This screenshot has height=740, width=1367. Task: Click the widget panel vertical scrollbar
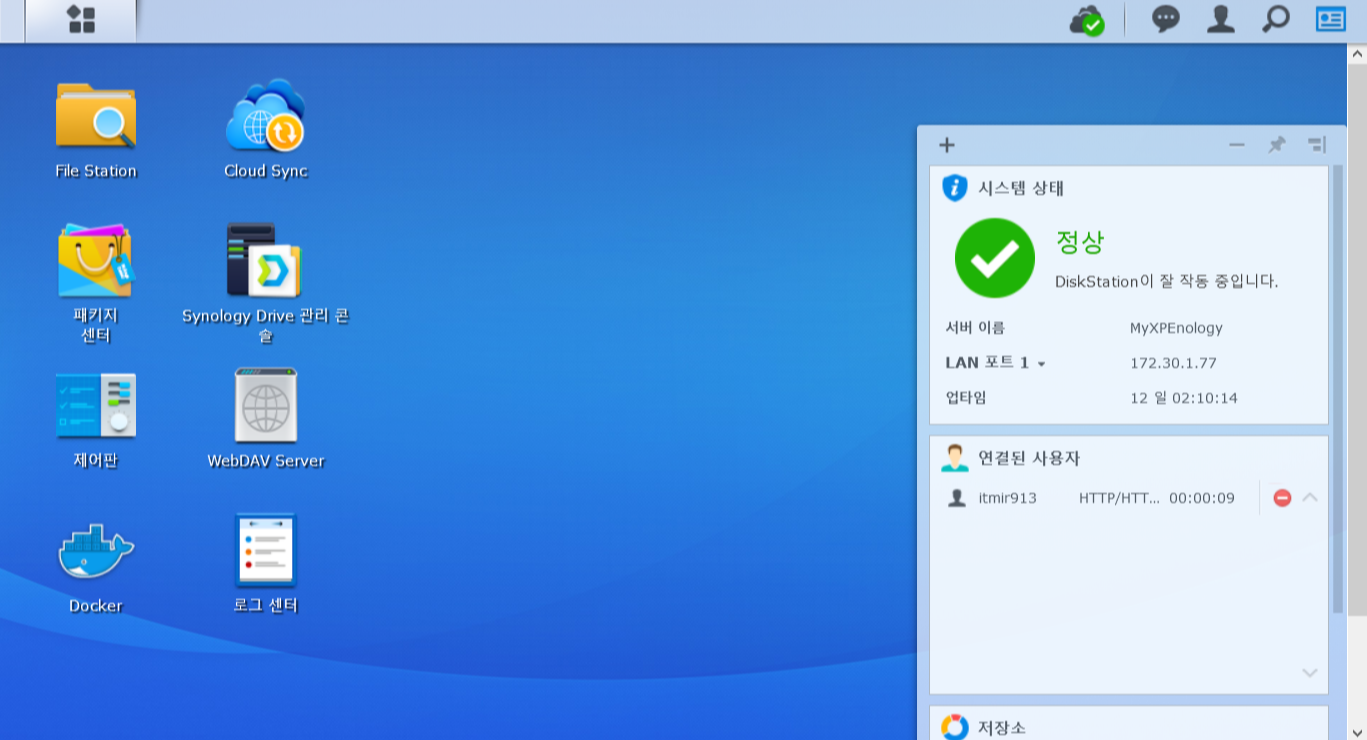(x=1338, y=390)
